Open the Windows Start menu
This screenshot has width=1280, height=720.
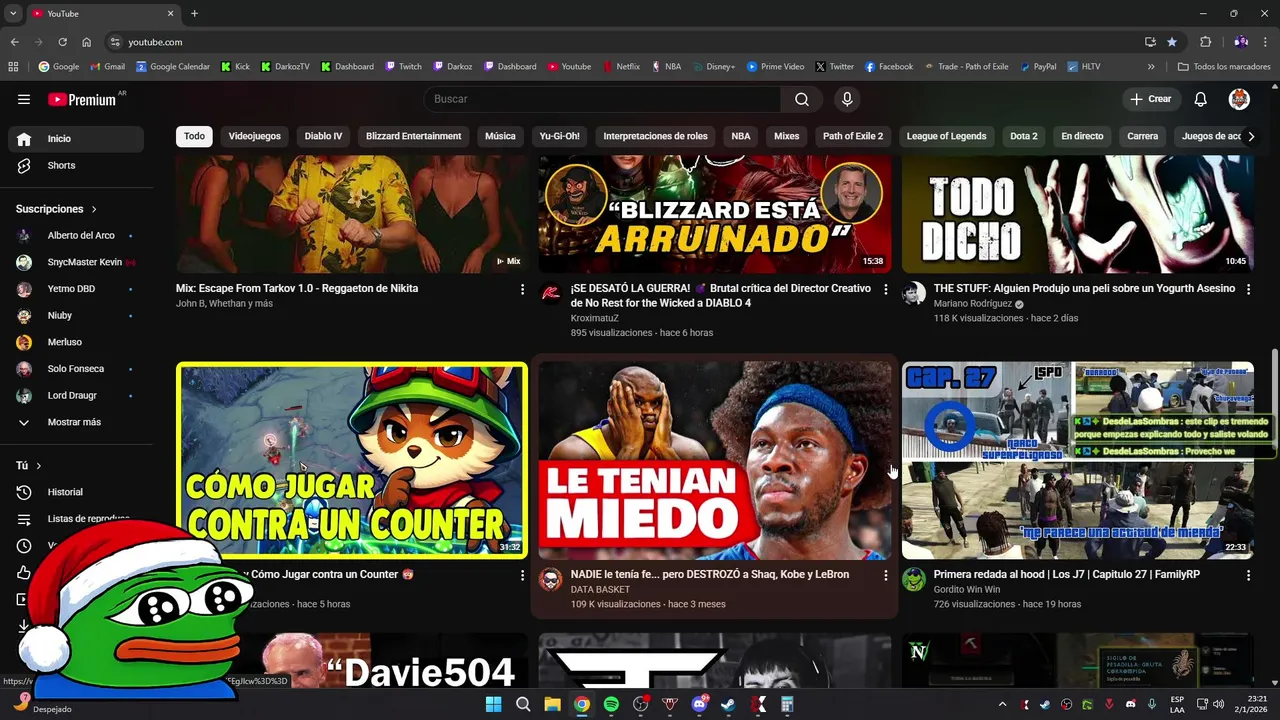[493, 704]
